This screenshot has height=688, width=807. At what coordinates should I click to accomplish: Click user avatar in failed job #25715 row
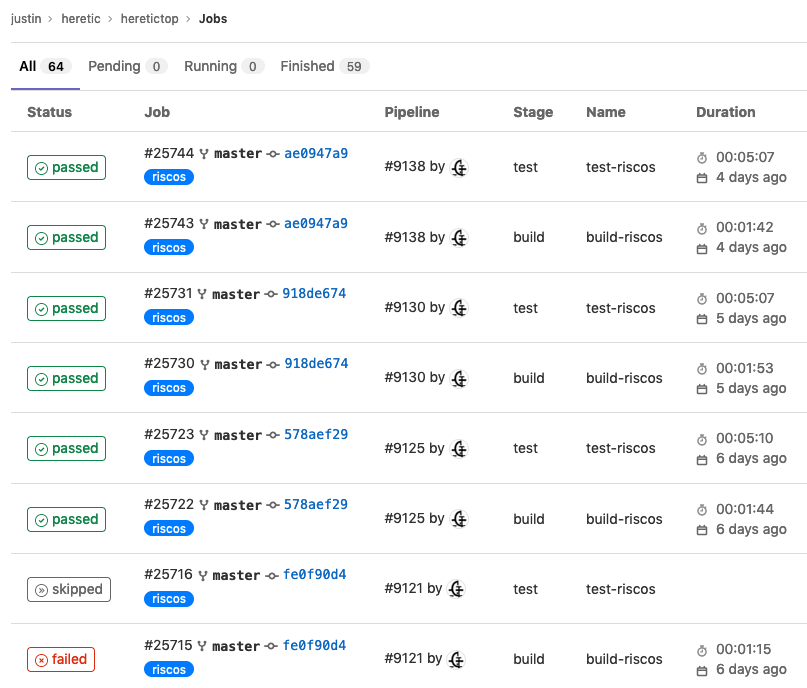point(456,659)
